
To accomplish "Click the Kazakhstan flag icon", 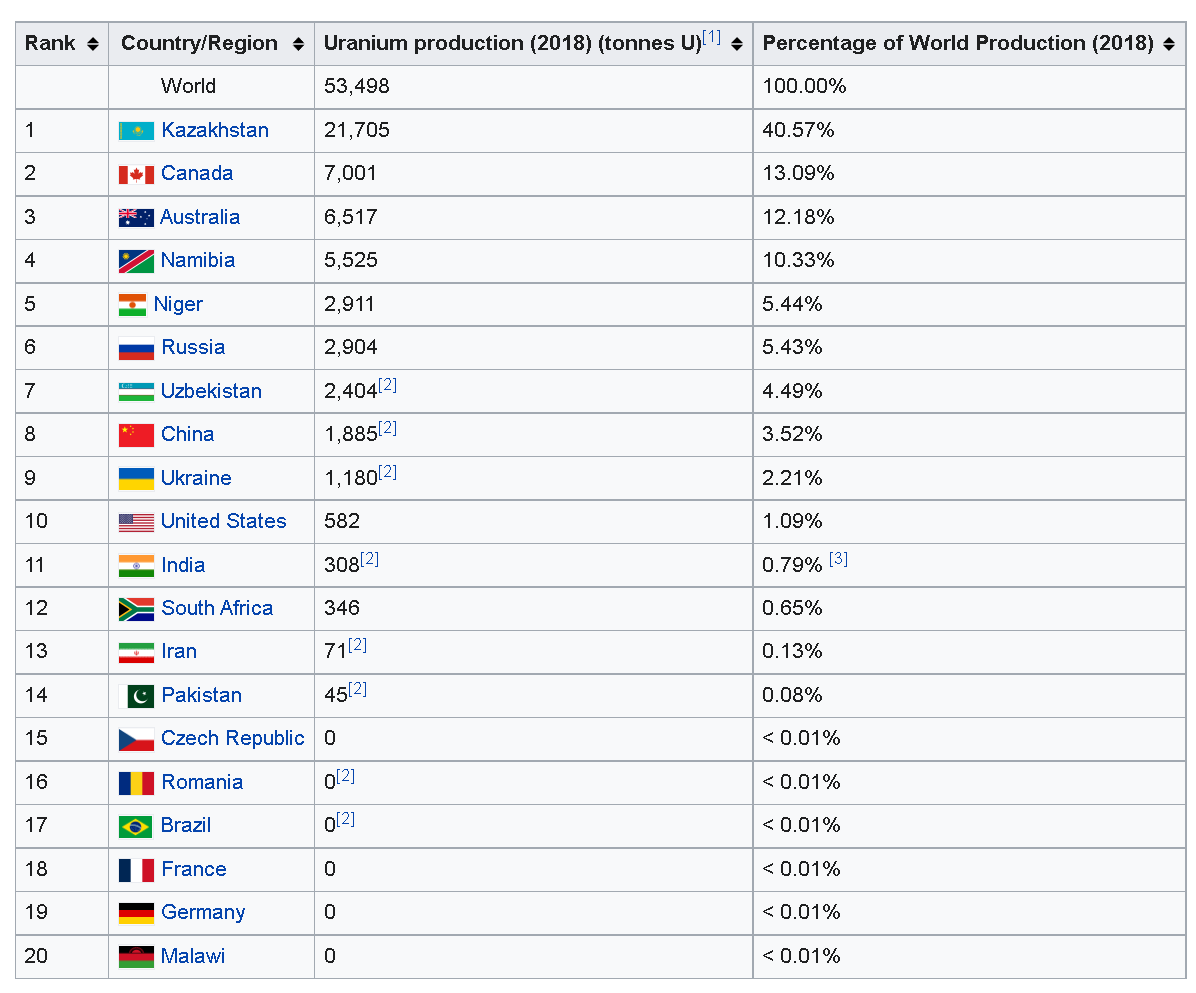I will [136, 131].
